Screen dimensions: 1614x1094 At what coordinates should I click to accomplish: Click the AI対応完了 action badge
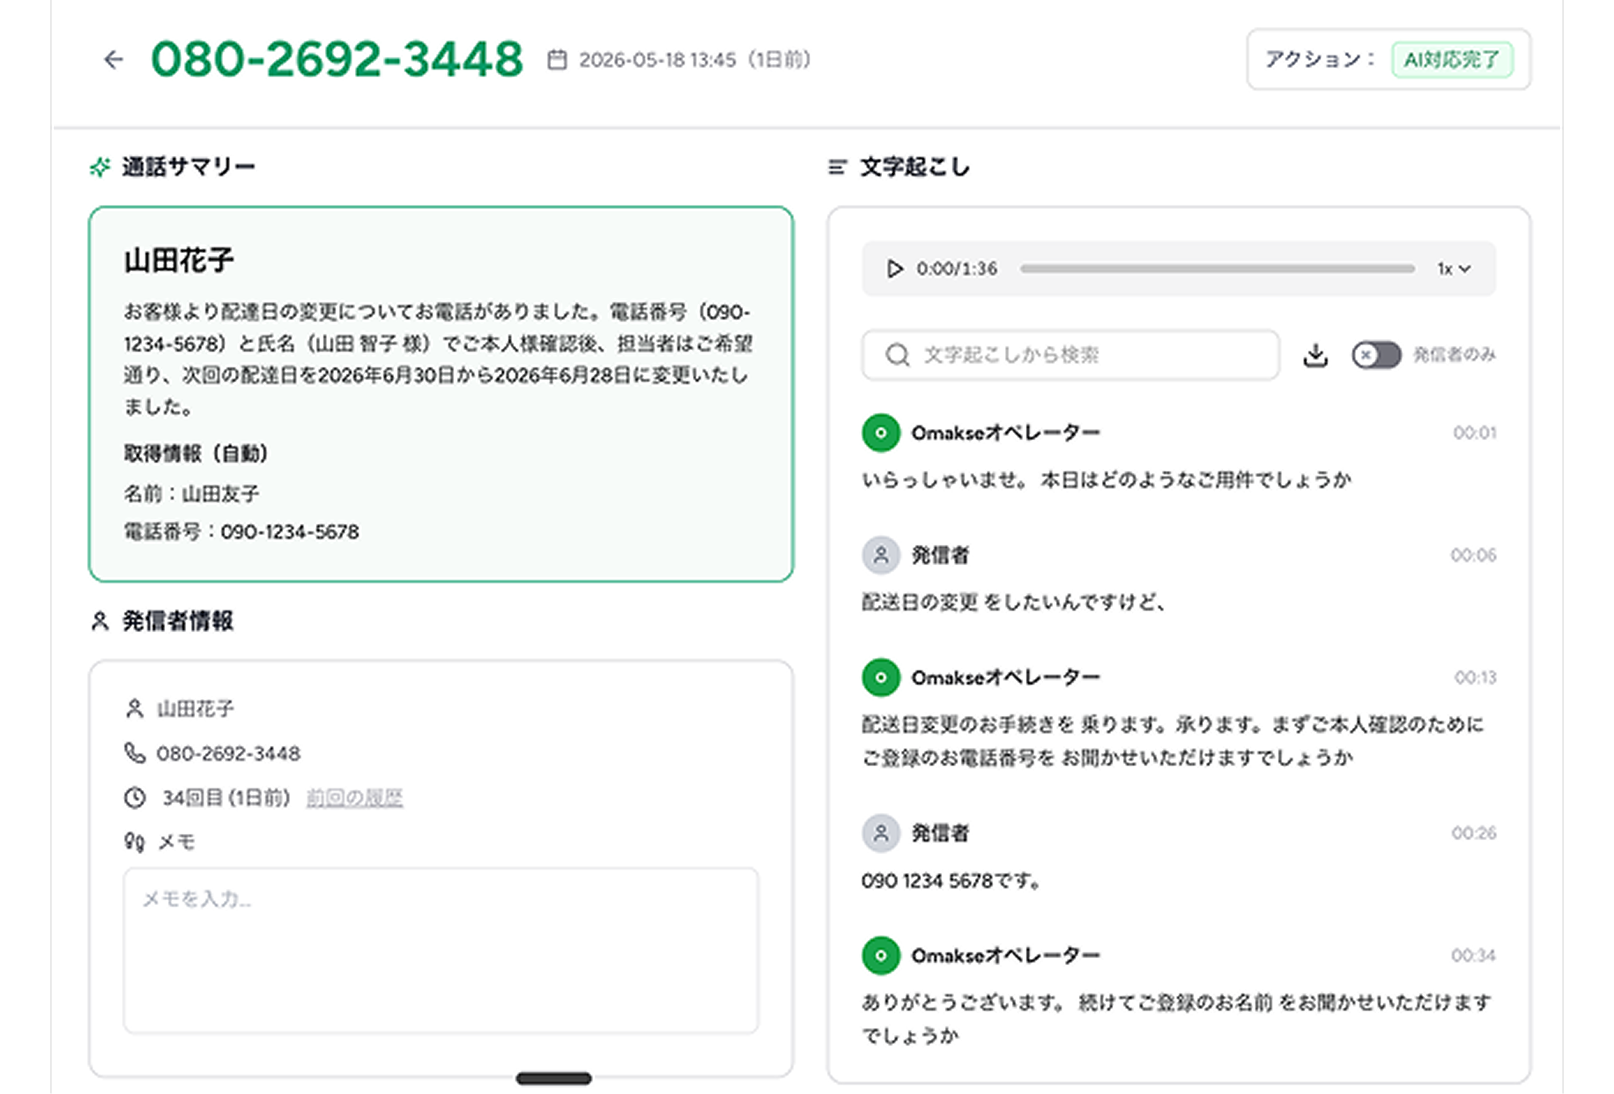point(1452,60)
